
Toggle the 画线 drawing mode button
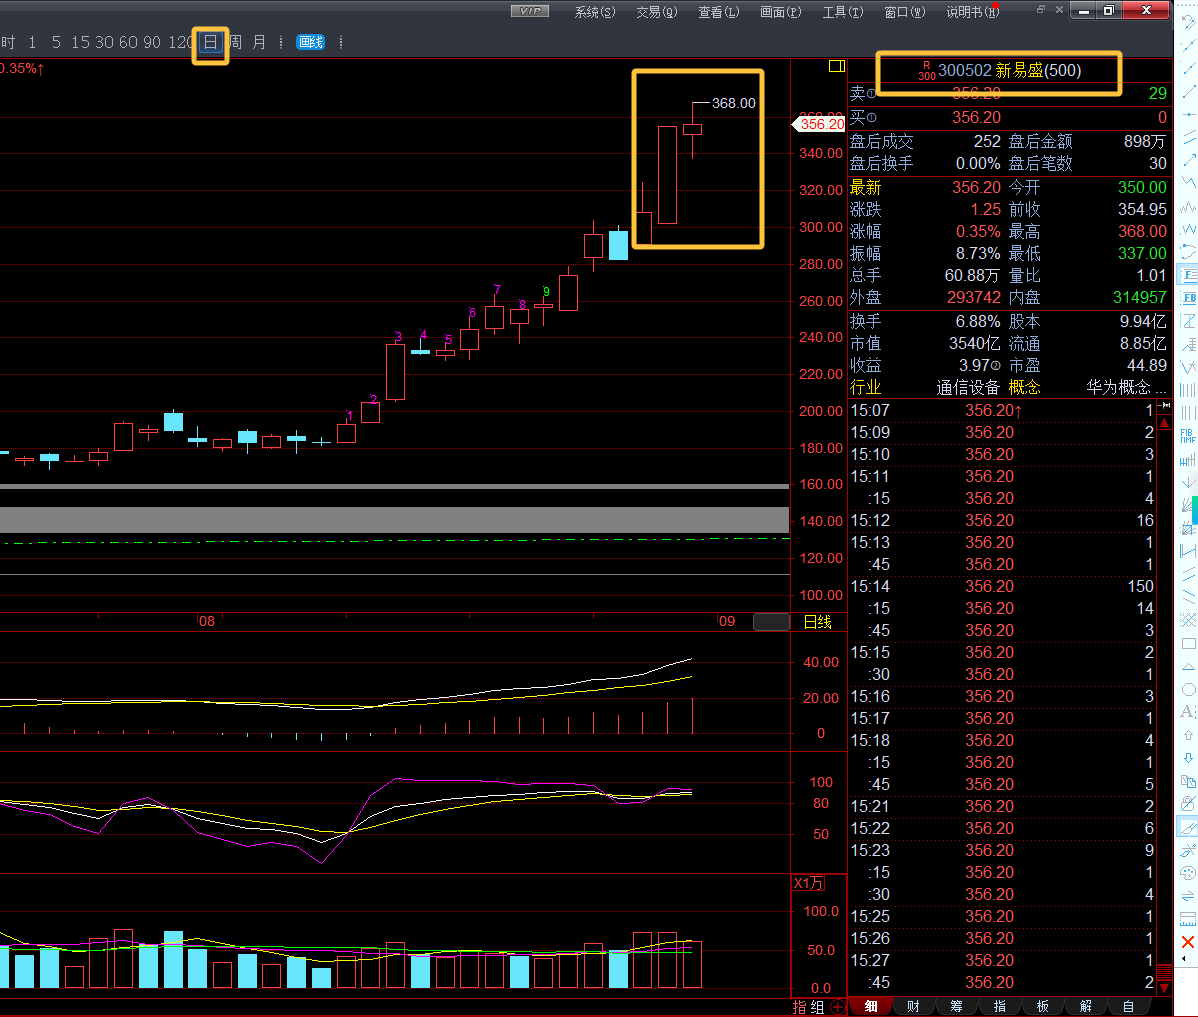[x=311, y=43]
